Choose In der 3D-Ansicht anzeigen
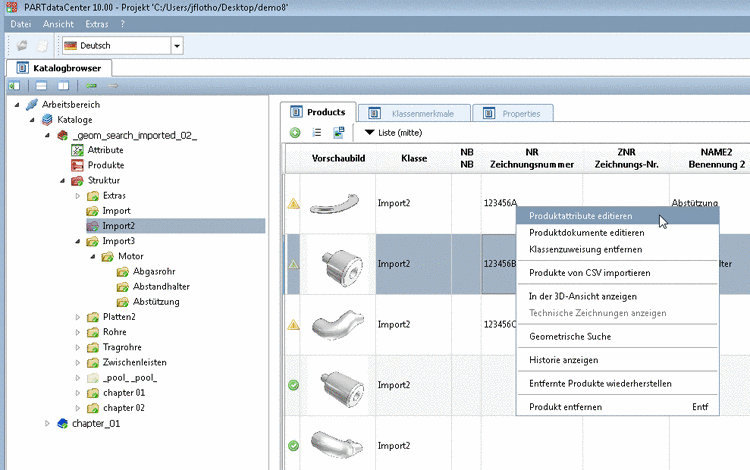 [618, 296]
